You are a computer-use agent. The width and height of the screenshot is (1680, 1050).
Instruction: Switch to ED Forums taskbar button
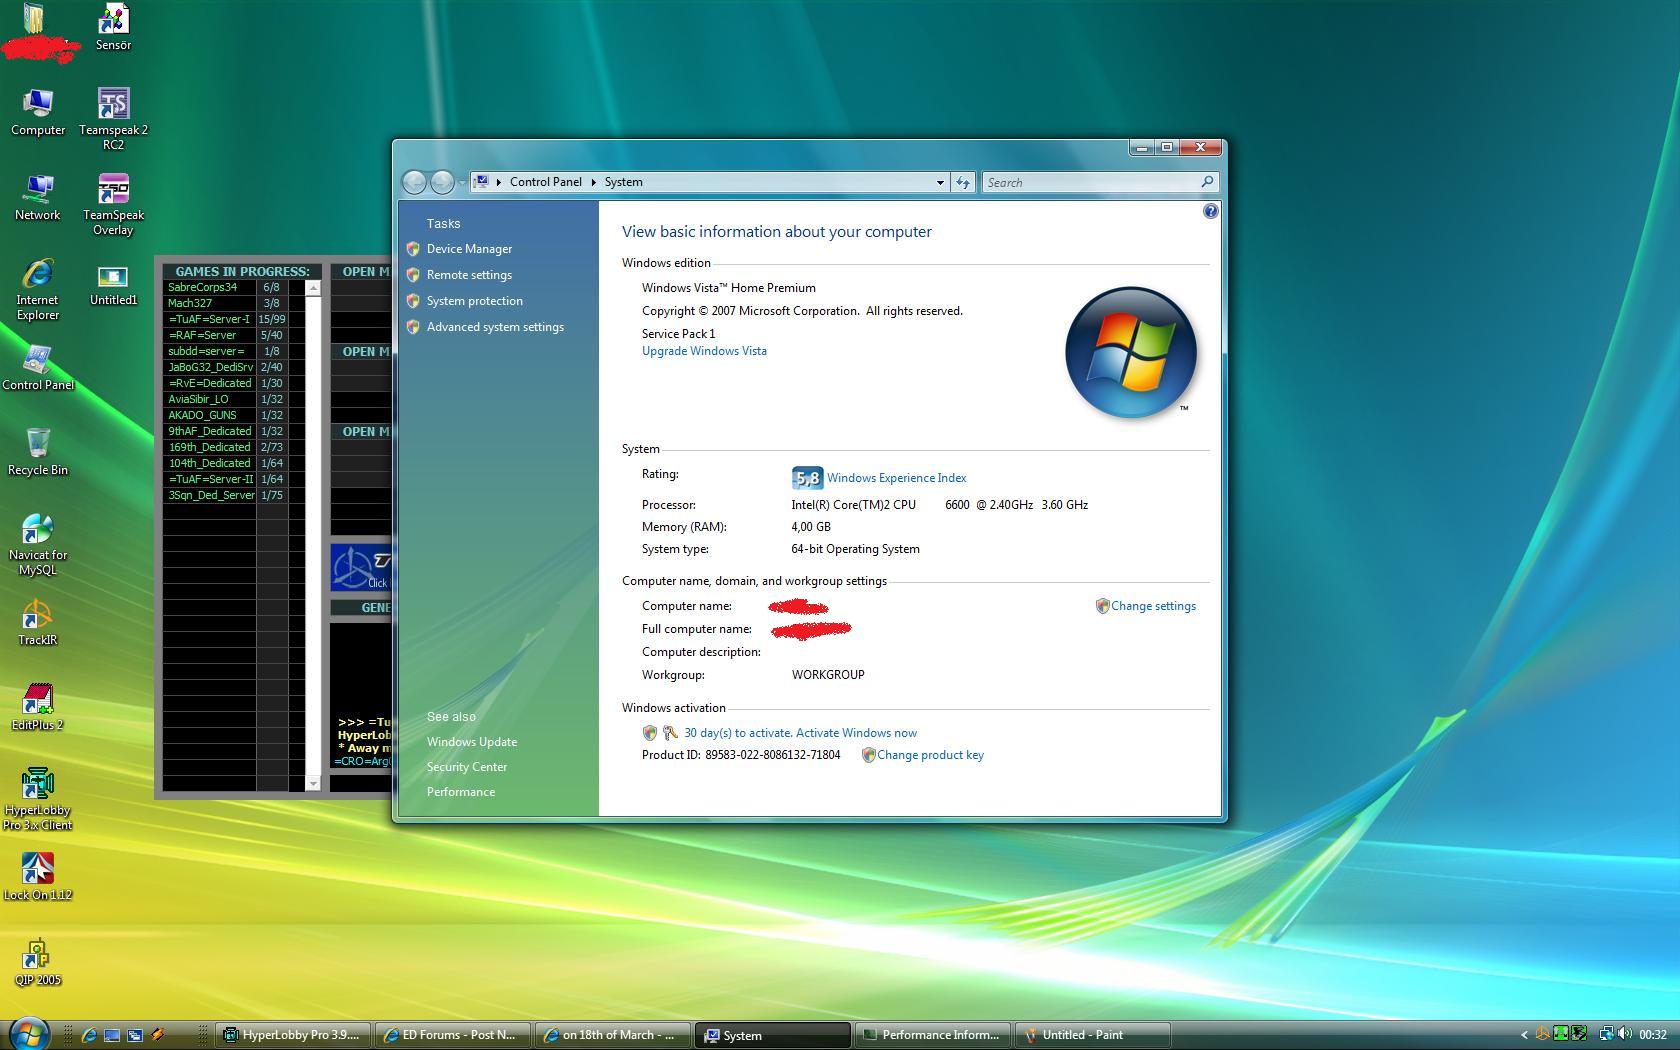[453, 1035]
